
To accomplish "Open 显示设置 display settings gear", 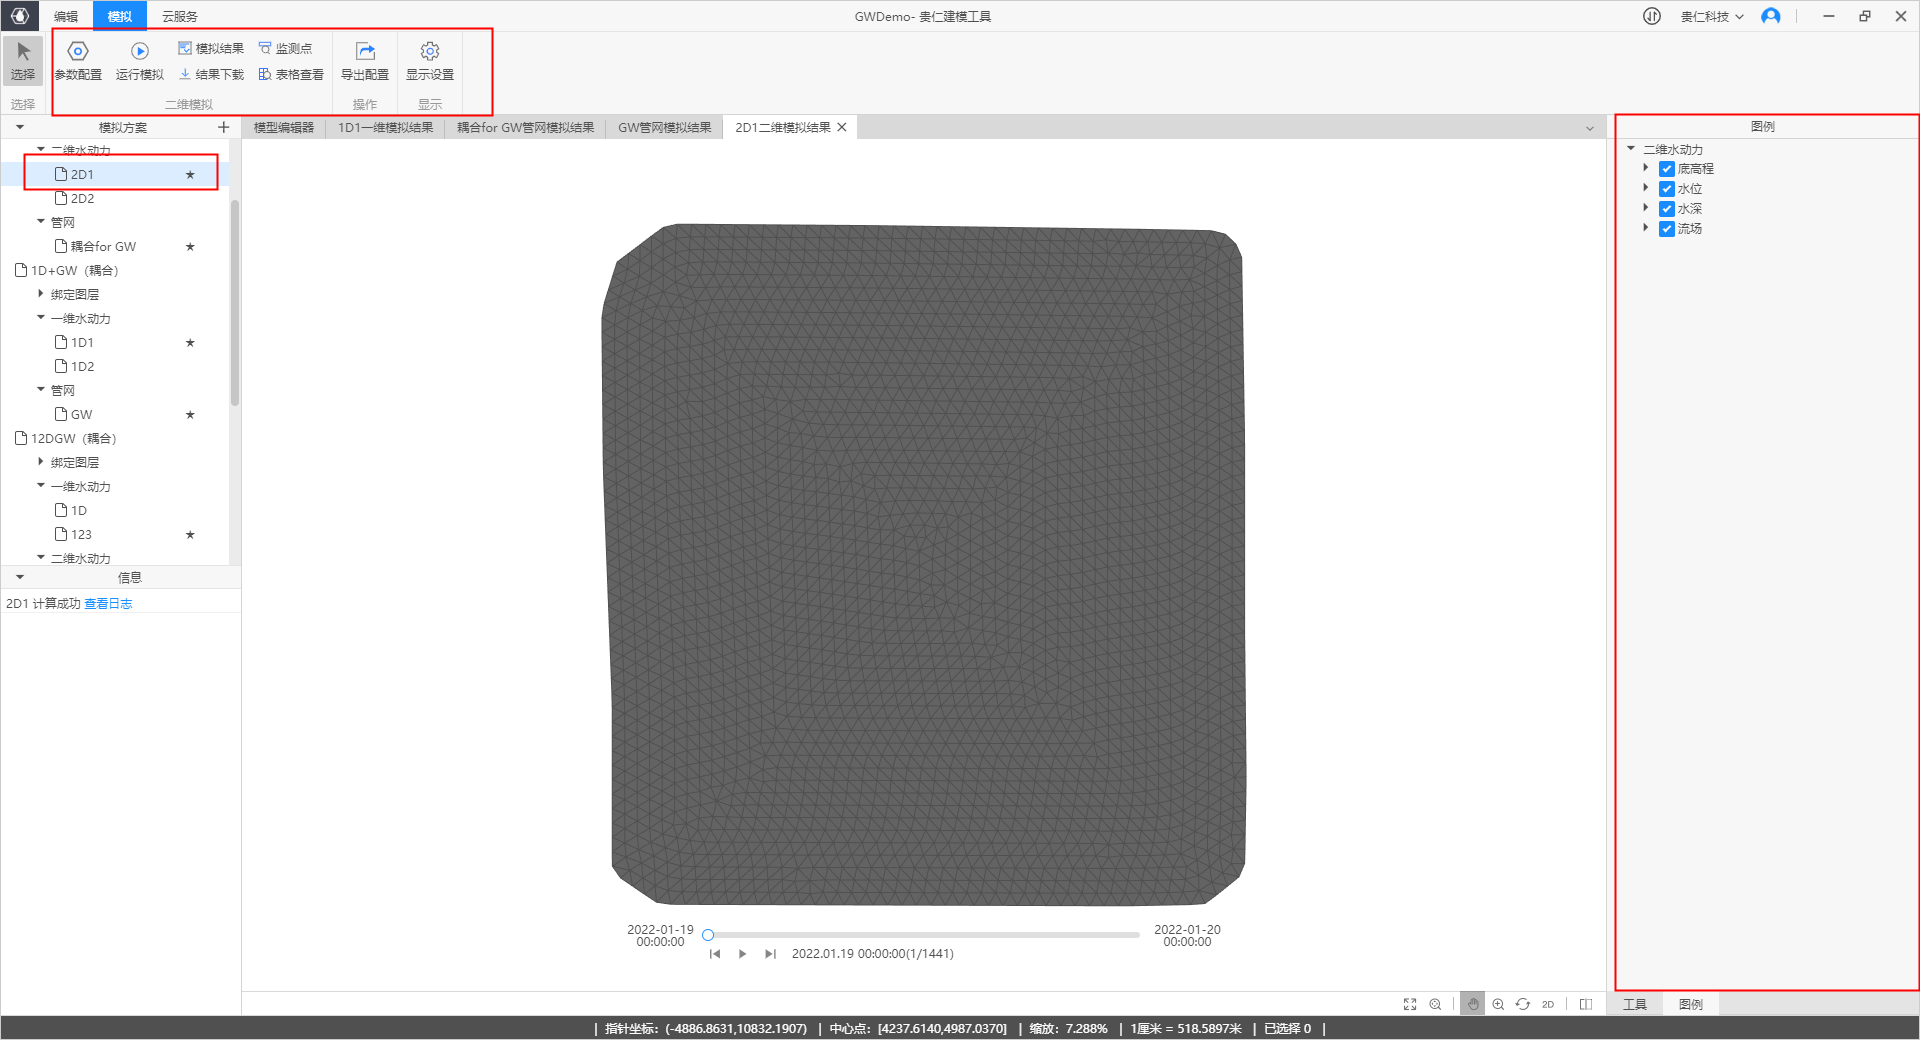I will (x=430, y=60).
